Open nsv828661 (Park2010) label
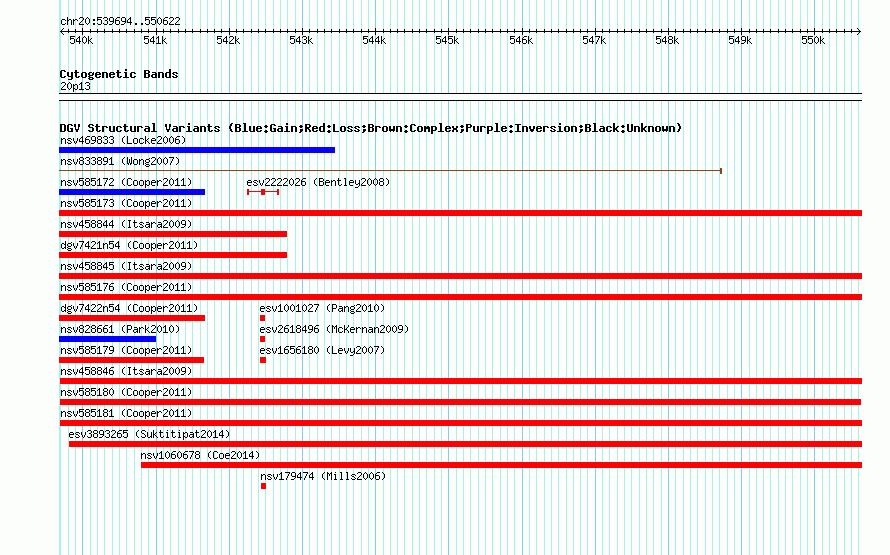The height and width of the screenshot is (555, 890). [x=120, y=329]
